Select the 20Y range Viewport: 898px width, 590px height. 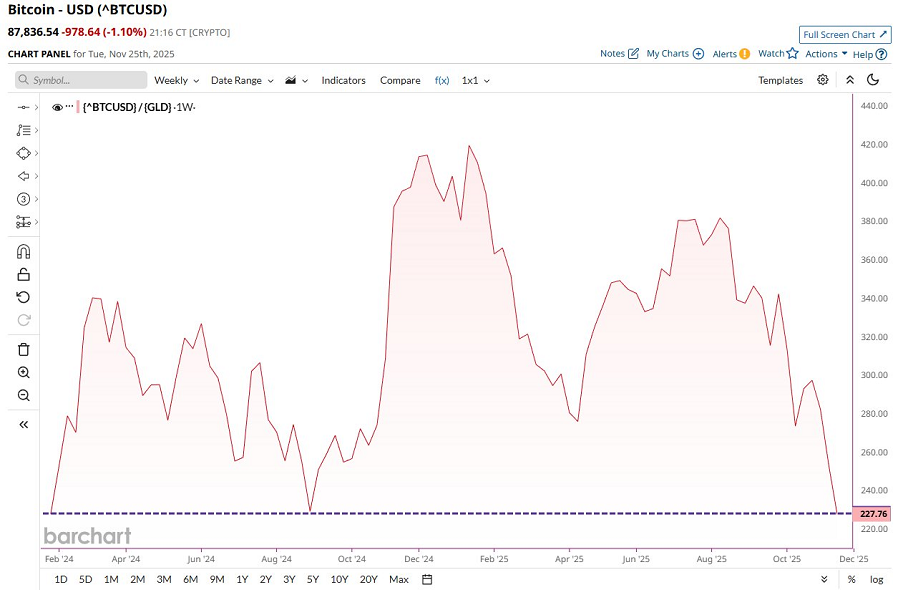pyautogui.click(x=368, y=579)
